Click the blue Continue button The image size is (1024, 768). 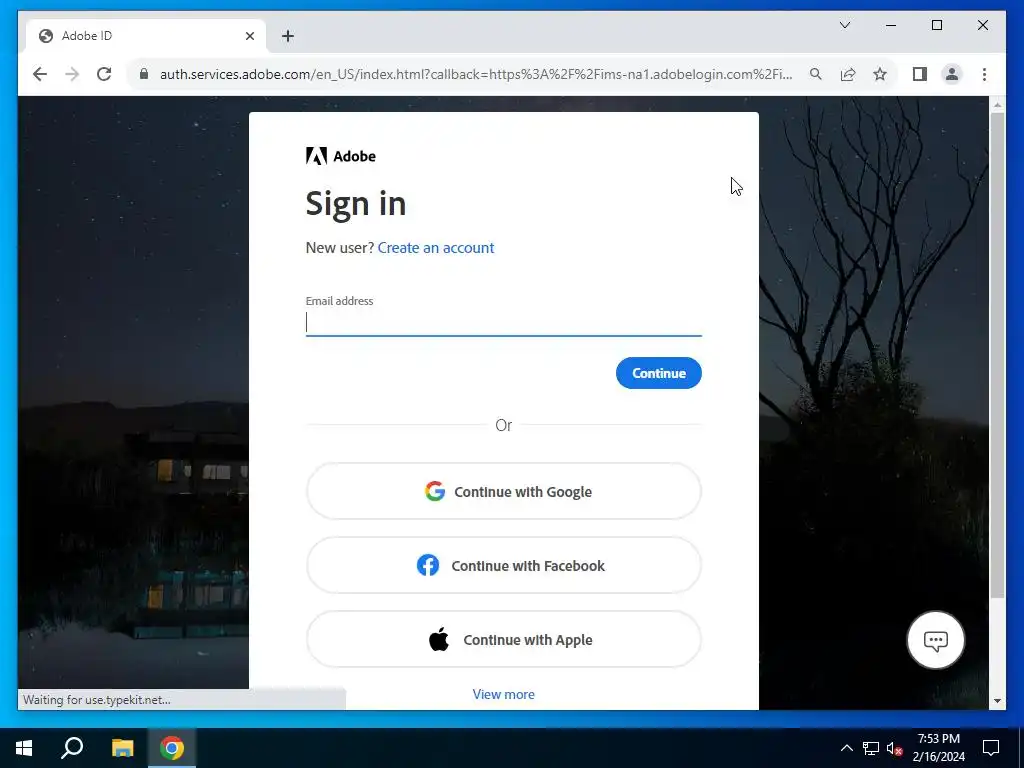point(658,373)
